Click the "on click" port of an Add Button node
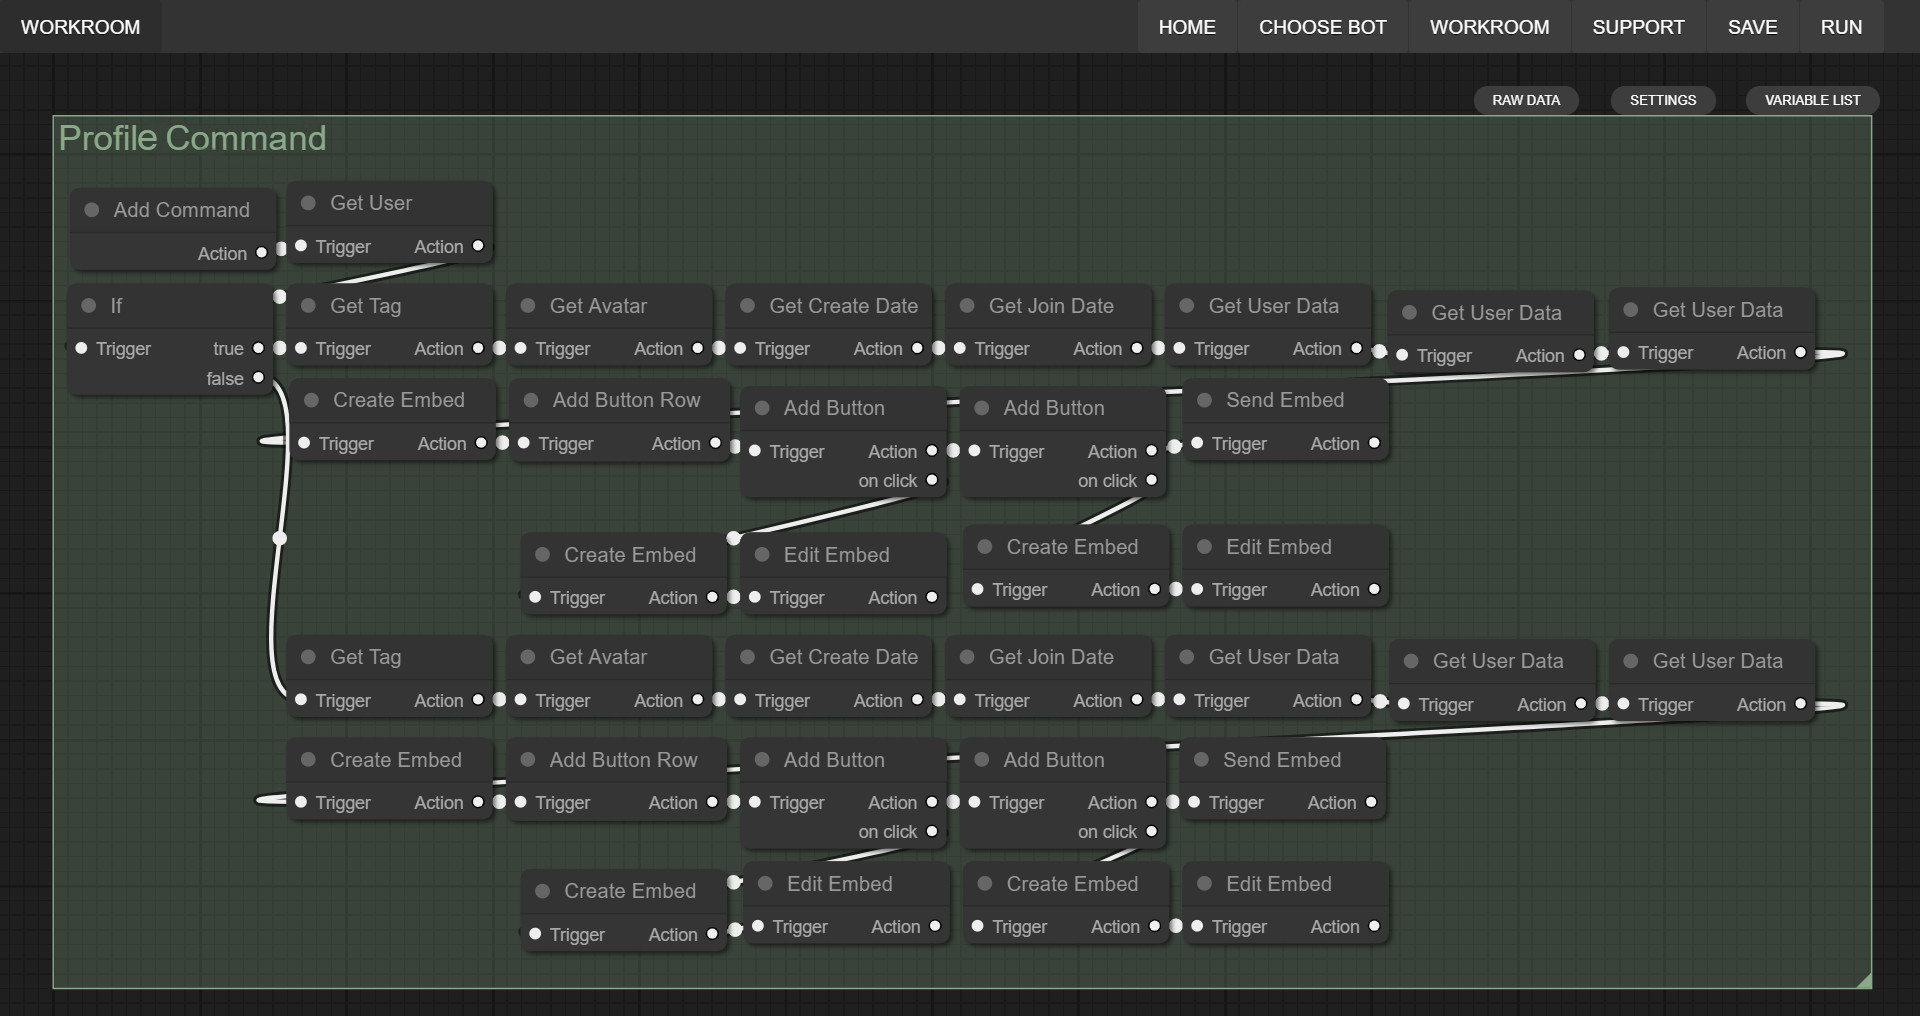 pos(932,480)
